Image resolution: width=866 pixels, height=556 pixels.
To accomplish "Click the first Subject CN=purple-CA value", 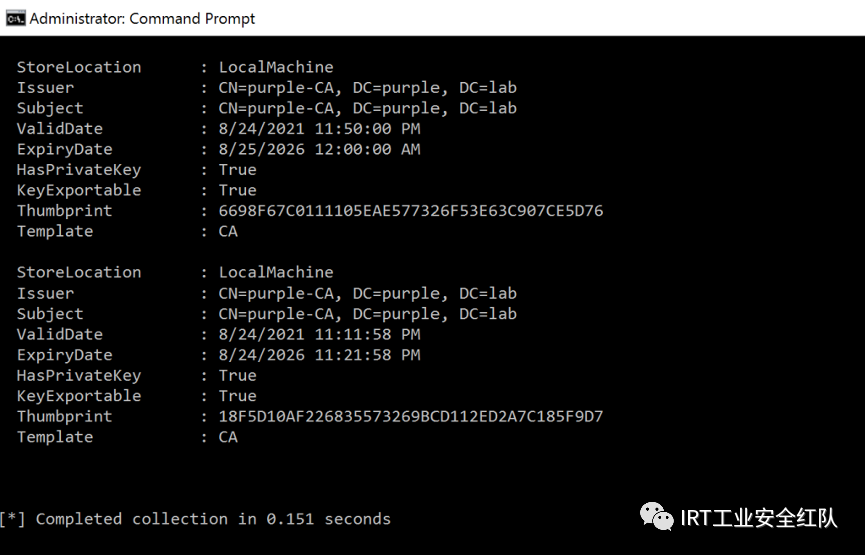I will (367, 108).
